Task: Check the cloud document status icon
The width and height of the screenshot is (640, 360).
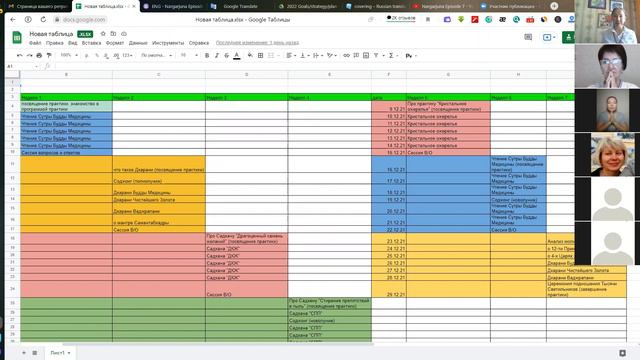Action: click(x=124, y=34)
